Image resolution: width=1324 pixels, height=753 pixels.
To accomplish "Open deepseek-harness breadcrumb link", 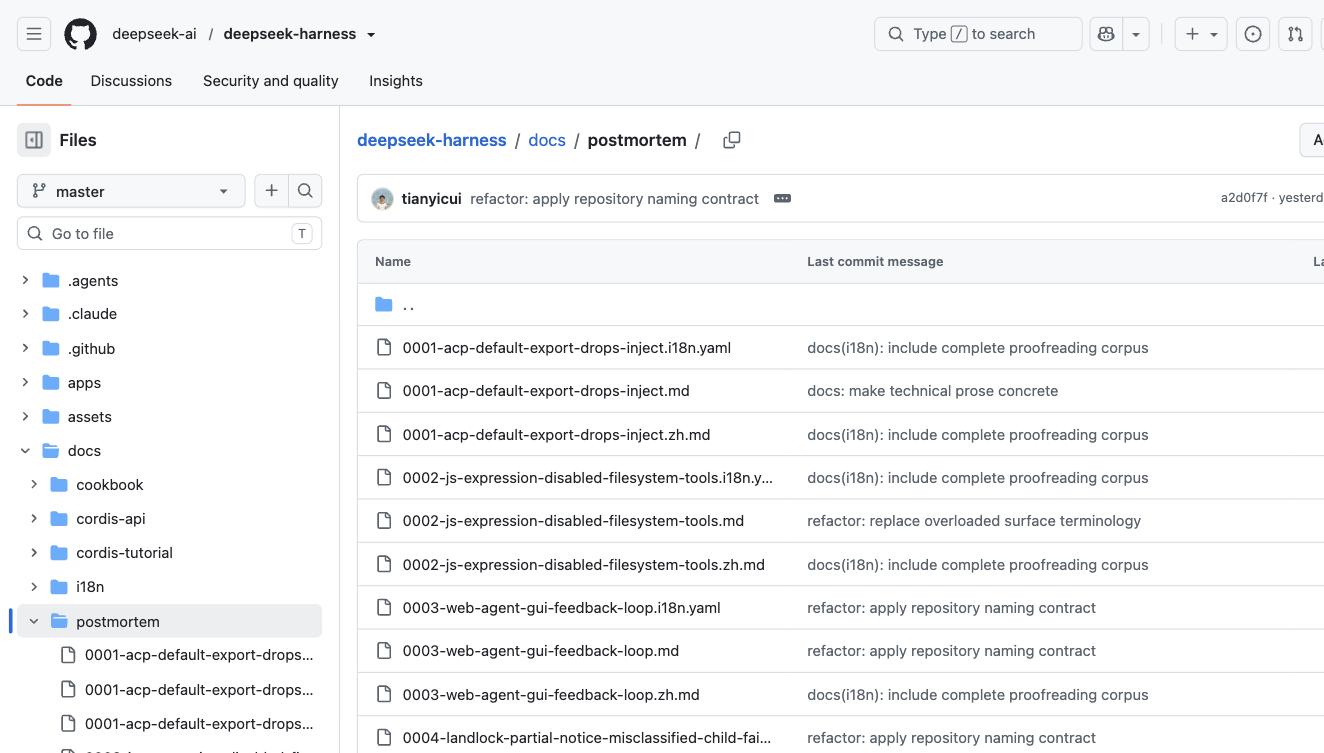I will [x=432, y=140].
